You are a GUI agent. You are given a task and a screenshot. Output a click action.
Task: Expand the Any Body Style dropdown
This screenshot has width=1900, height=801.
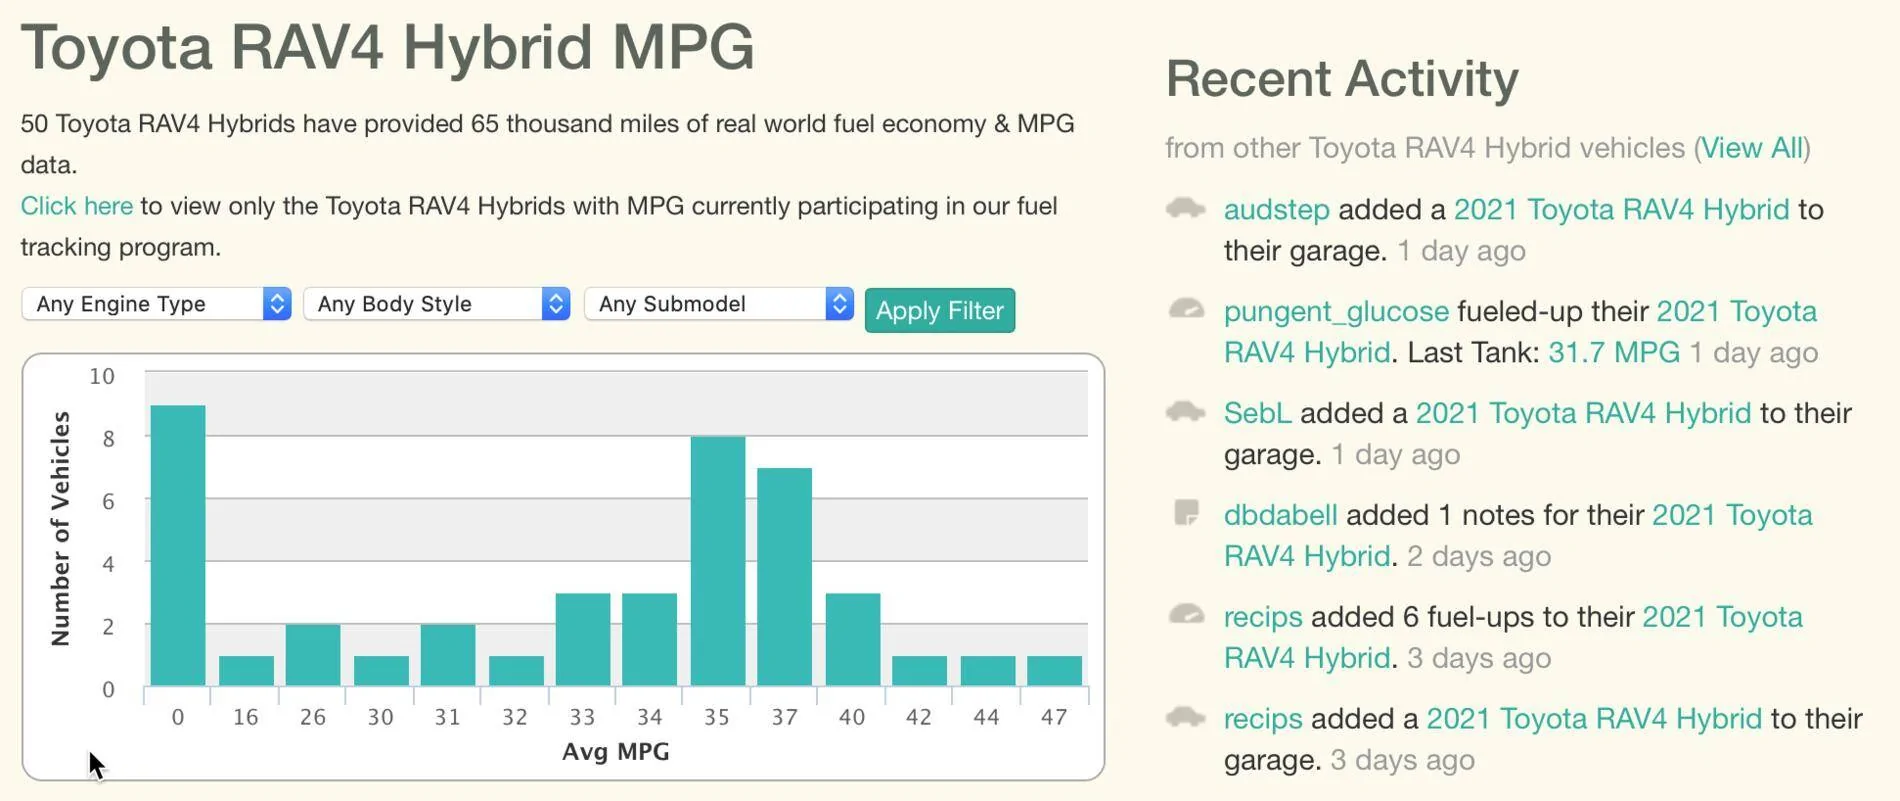pos(437,303)
